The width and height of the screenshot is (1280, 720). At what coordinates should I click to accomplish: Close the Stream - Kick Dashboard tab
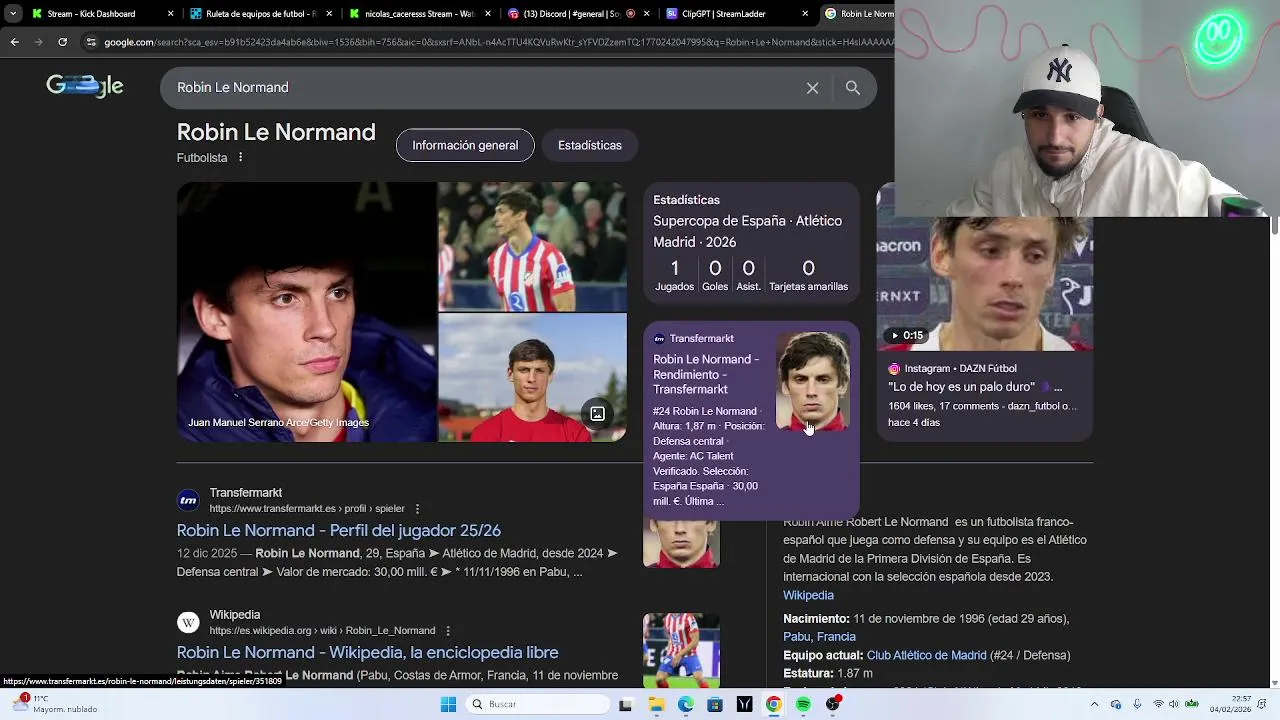point(170,14)
